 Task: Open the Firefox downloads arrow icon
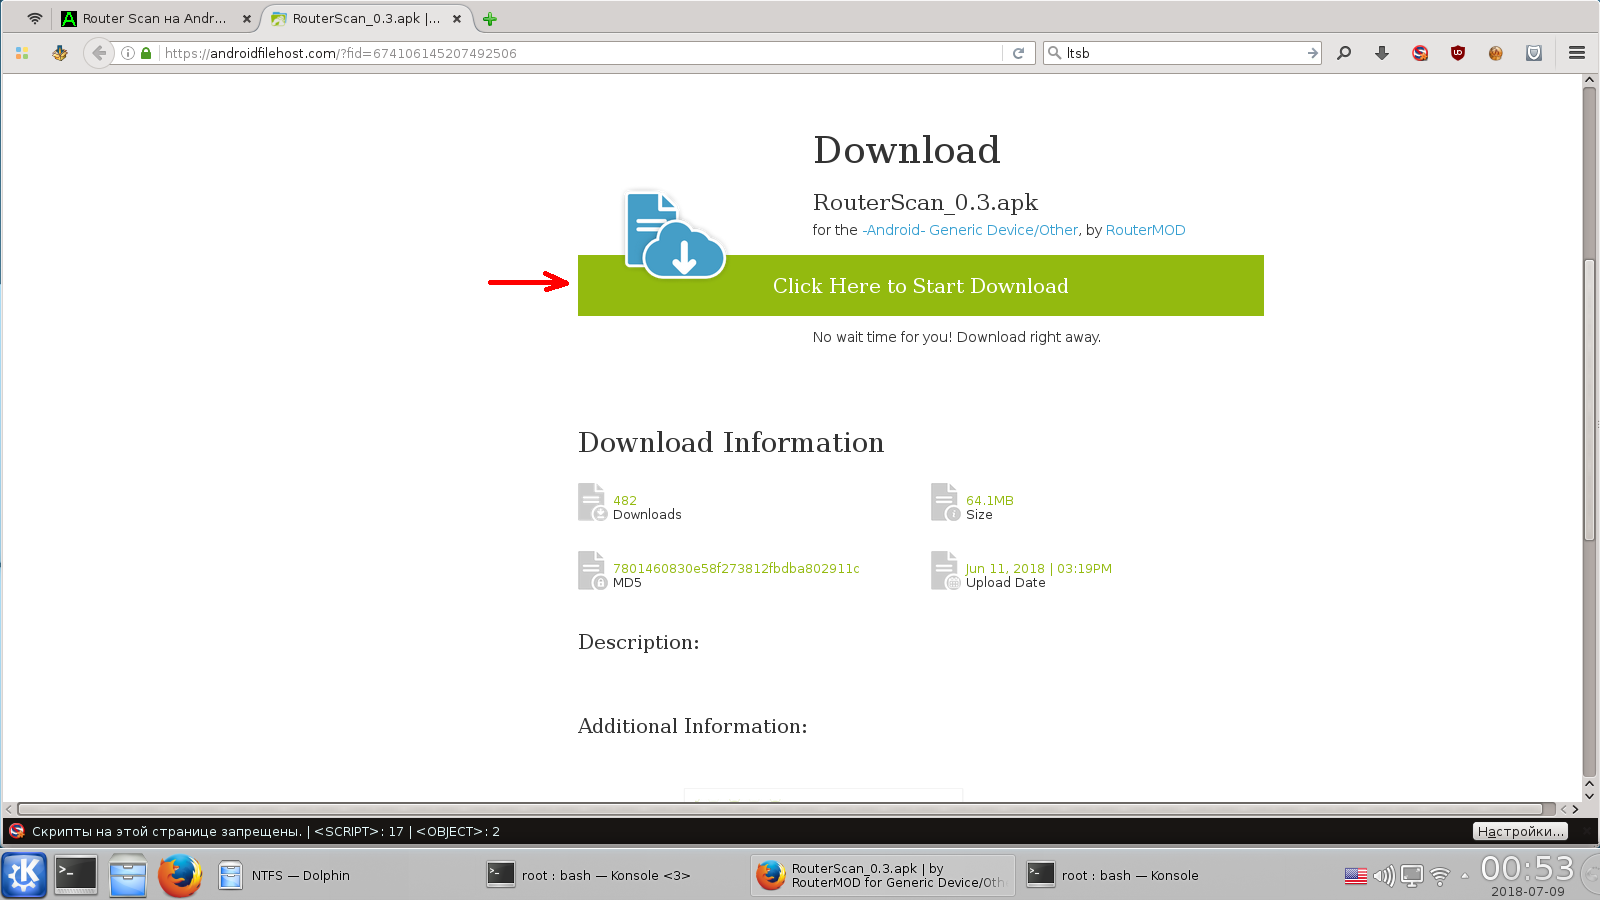click(1382, 53)
